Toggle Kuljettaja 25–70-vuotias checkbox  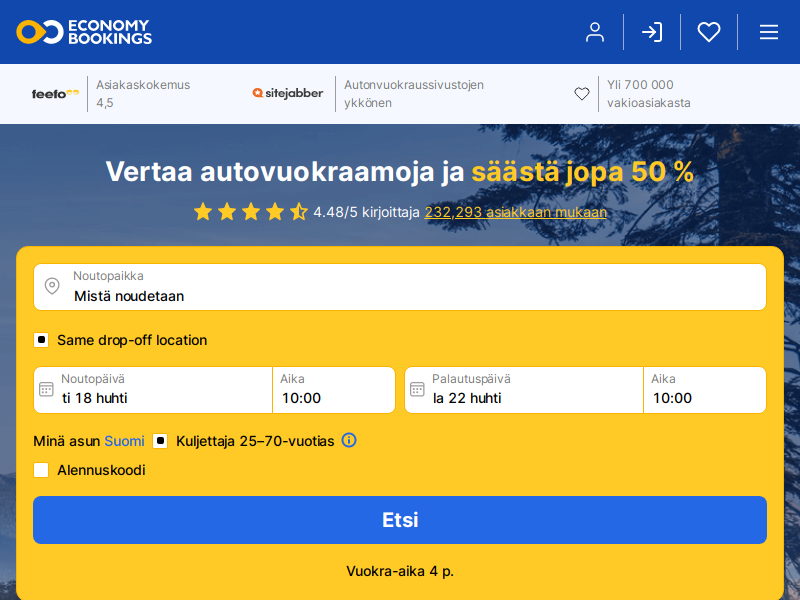coord(160,441)
